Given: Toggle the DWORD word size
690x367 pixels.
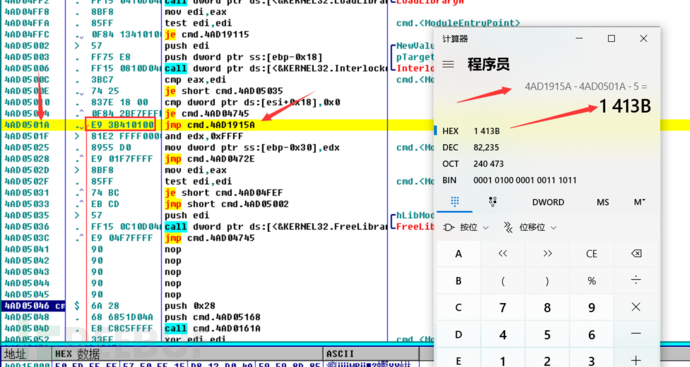Looking at the screenshot, I should coord(548,202).
